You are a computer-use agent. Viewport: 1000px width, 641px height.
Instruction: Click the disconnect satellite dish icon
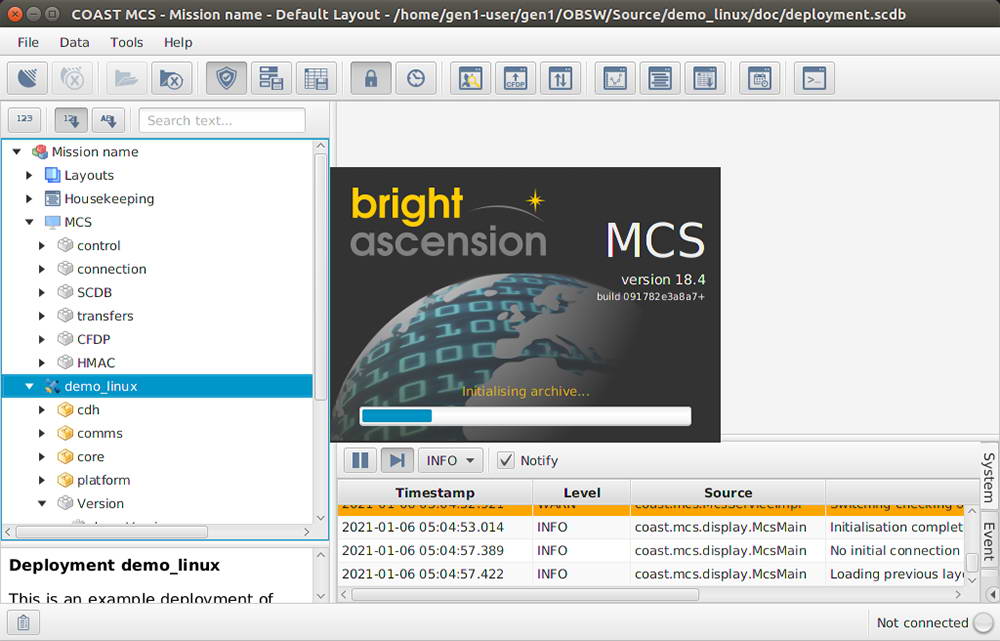coord(72,78)
